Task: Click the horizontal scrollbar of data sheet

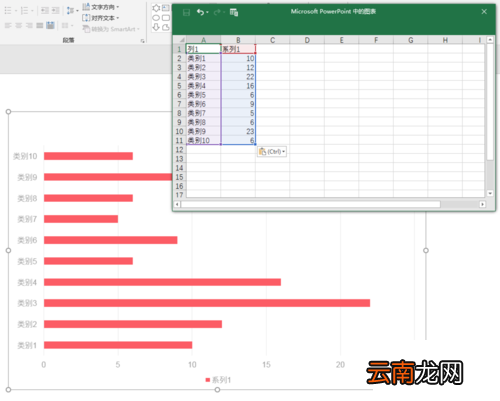Action: click(310, 204)
